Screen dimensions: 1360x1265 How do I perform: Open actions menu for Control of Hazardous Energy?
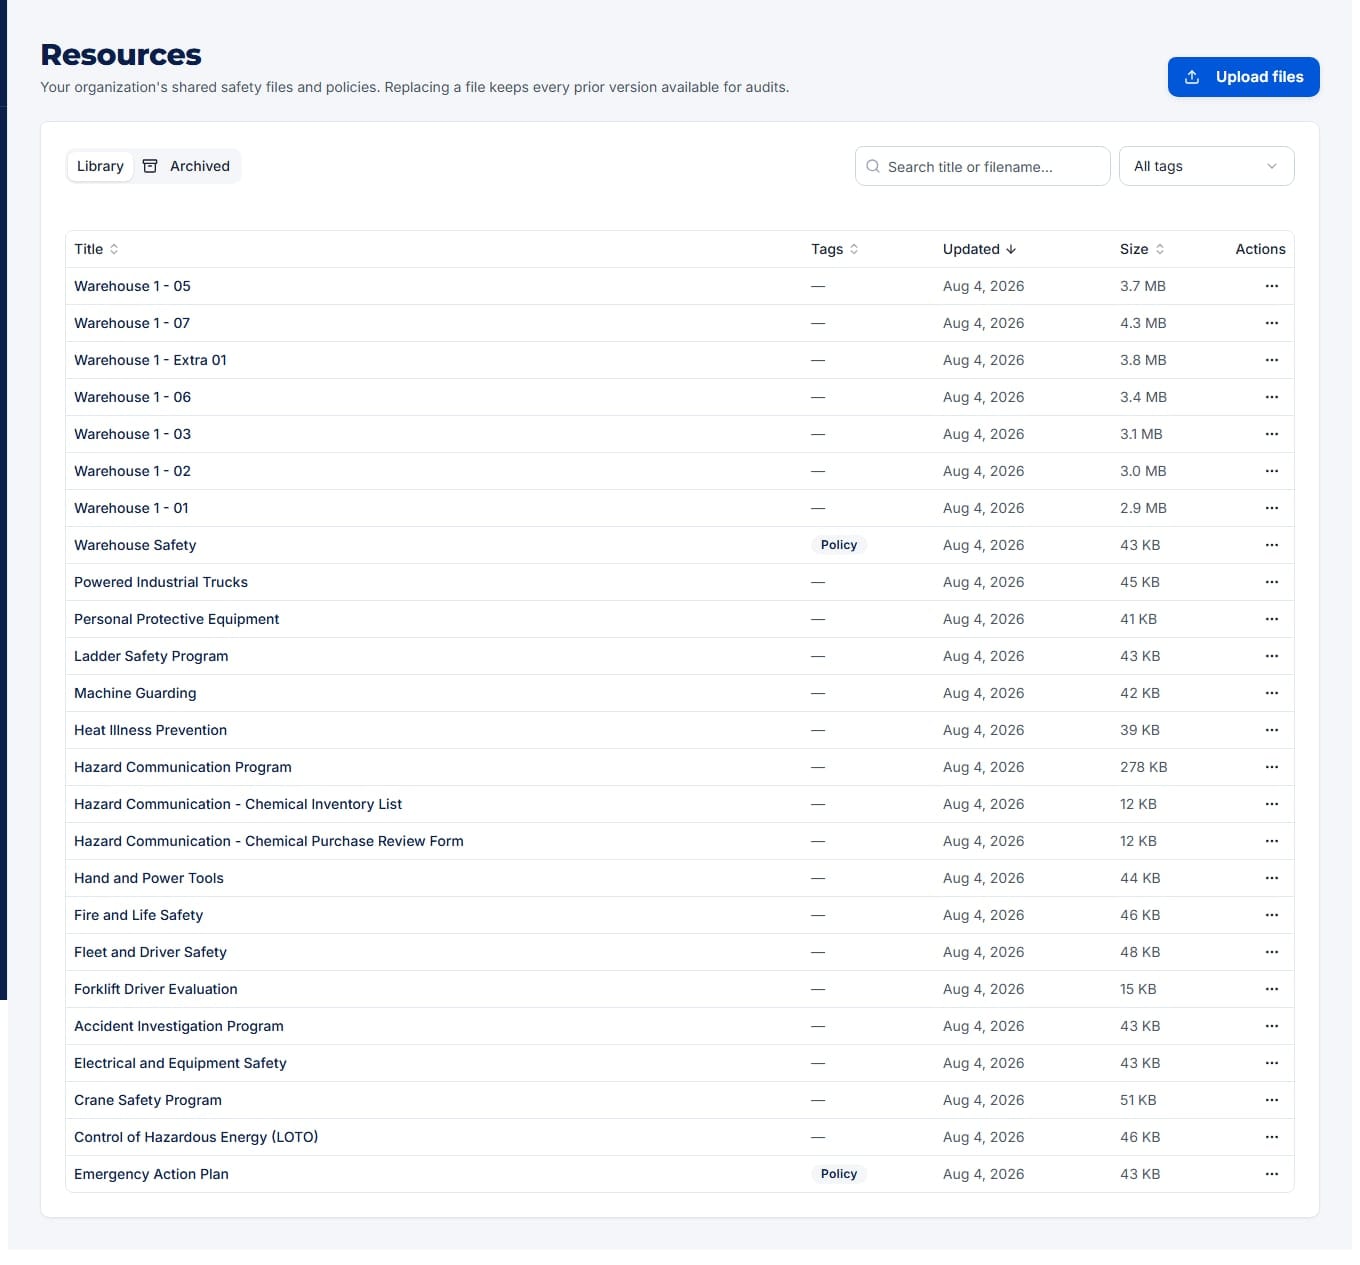pos(1271,1137)
